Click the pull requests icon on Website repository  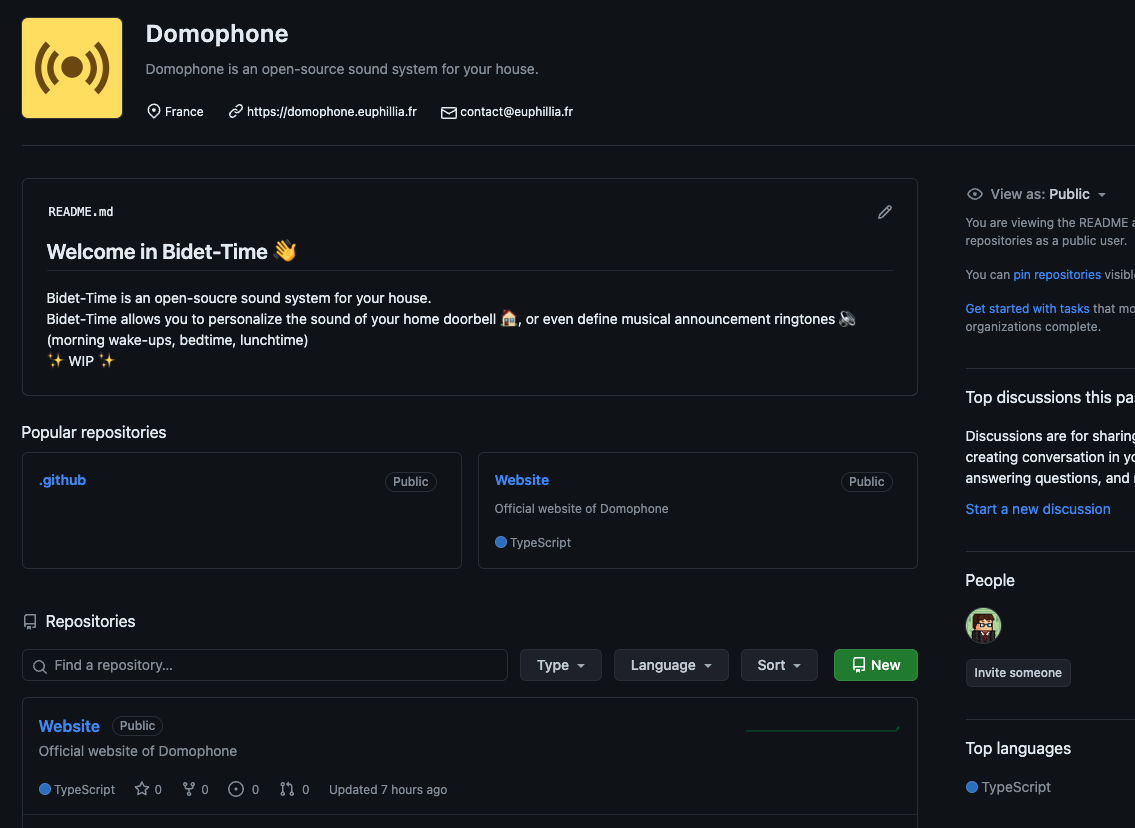[287, 789]
